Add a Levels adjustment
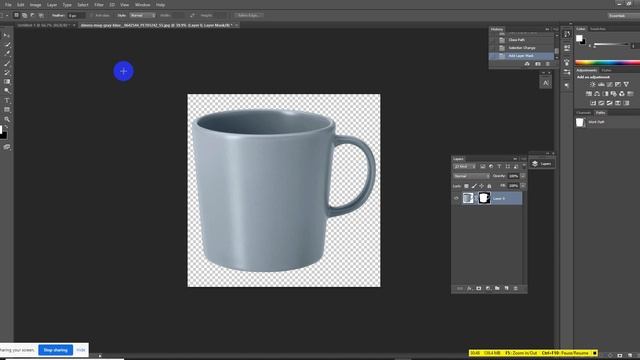 pos(601,84)
